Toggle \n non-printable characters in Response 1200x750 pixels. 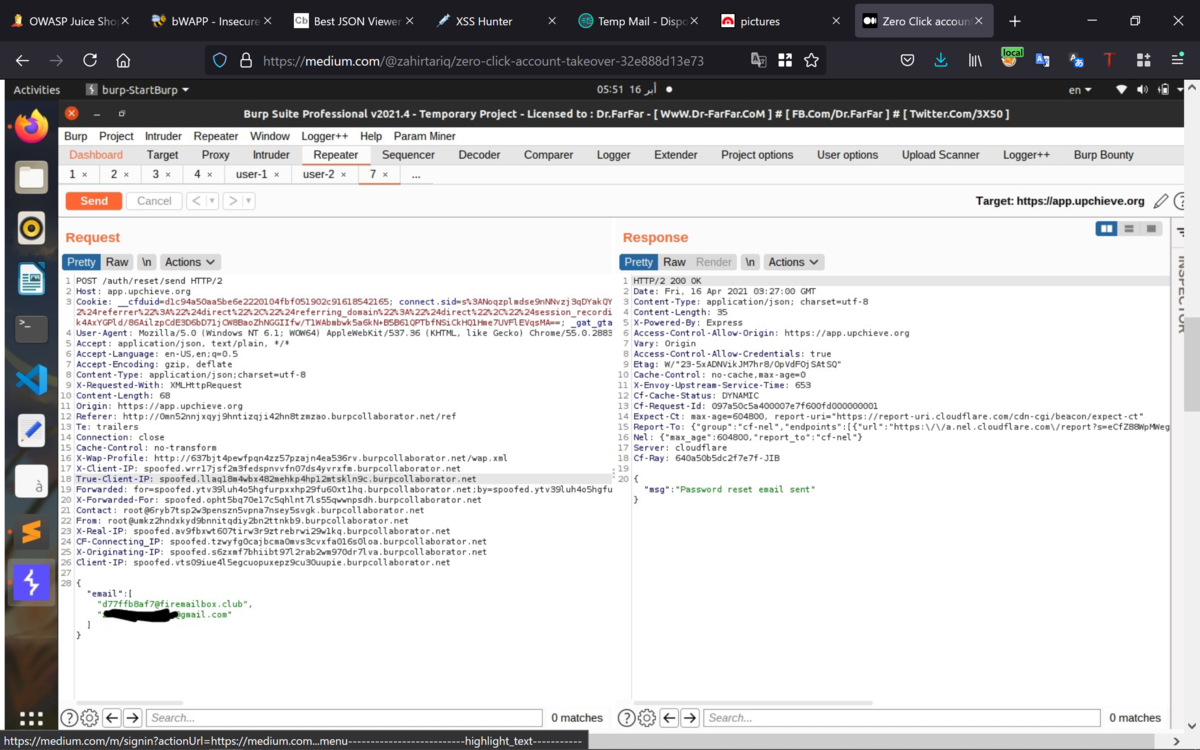[750, 262]
